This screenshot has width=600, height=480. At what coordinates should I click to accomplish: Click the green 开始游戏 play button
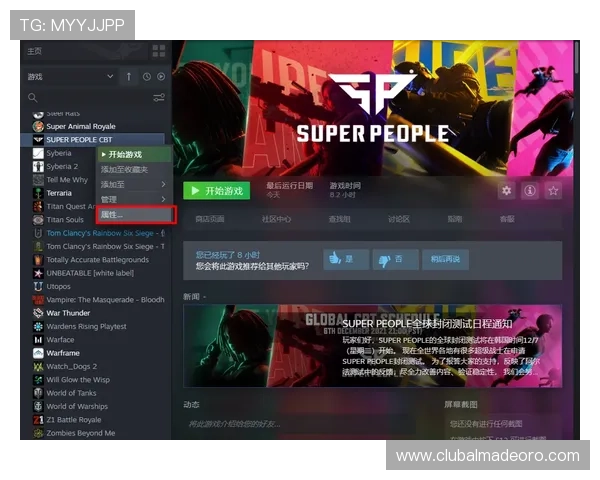(217, 191)
